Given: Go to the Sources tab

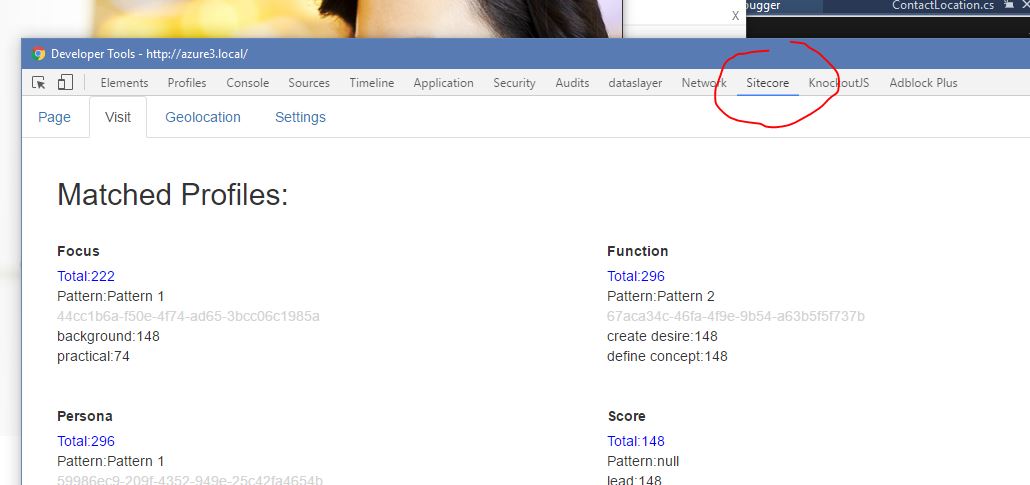Looking at the screenshot, I should click(309, 83).
